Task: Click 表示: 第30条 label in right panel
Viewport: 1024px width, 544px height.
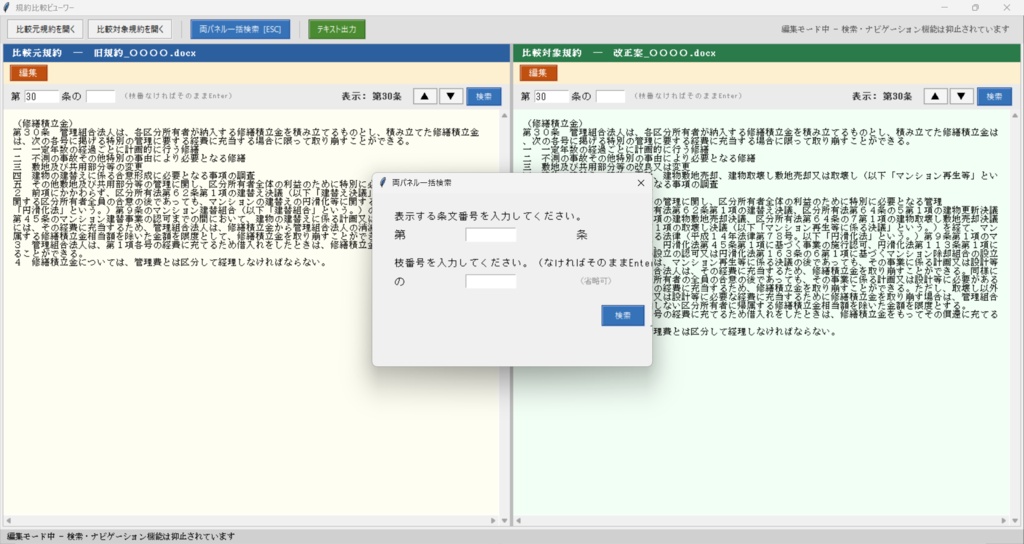Action: tap(882, 97)
